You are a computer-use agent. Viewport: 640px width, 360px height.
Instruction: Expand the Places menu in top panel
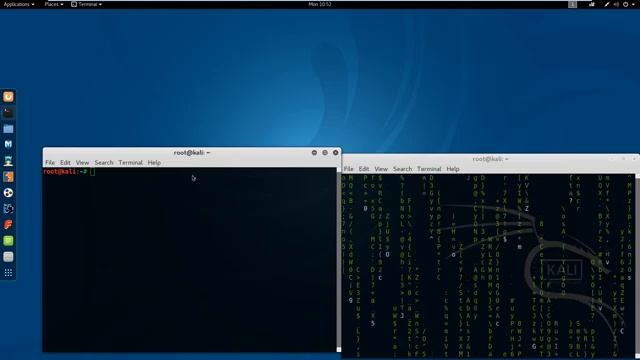pos(53,4)
